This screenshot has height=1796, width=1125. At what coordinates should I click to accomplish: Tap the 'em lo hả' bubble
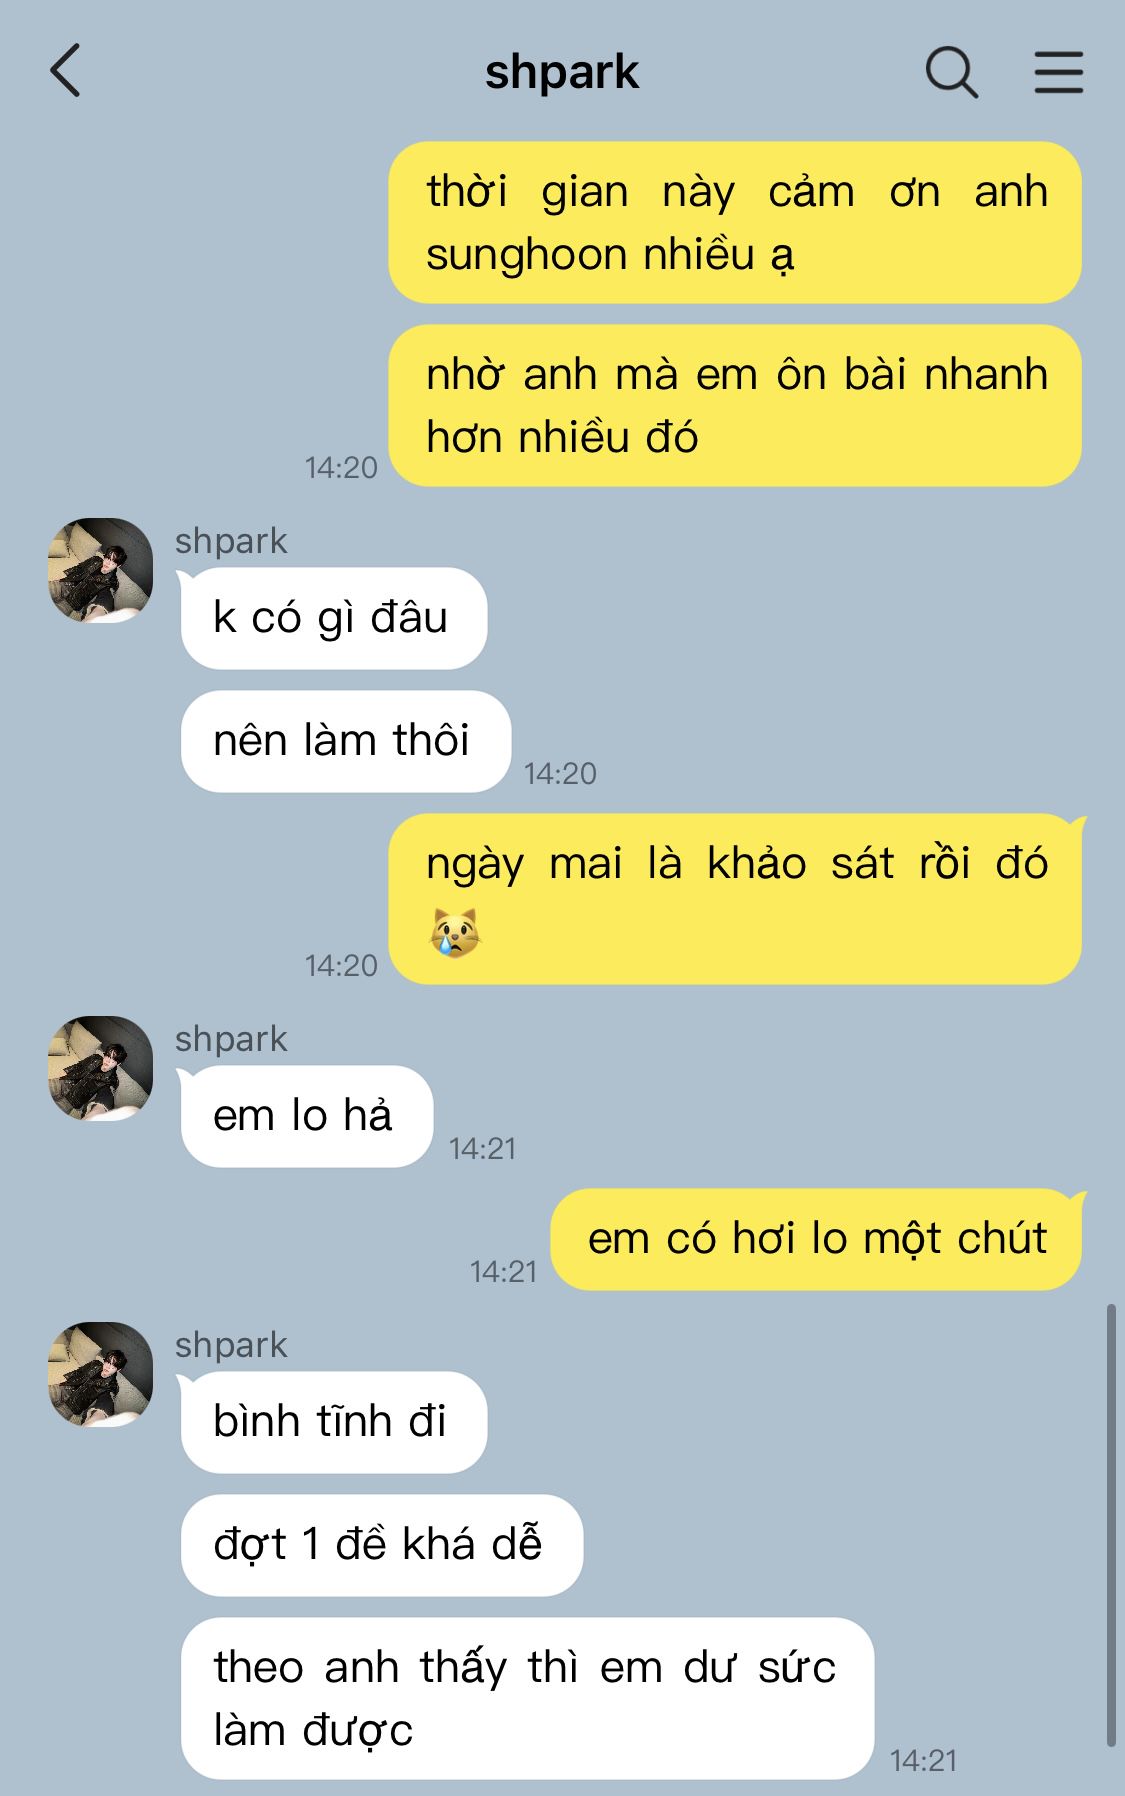tap(306, 1116)
